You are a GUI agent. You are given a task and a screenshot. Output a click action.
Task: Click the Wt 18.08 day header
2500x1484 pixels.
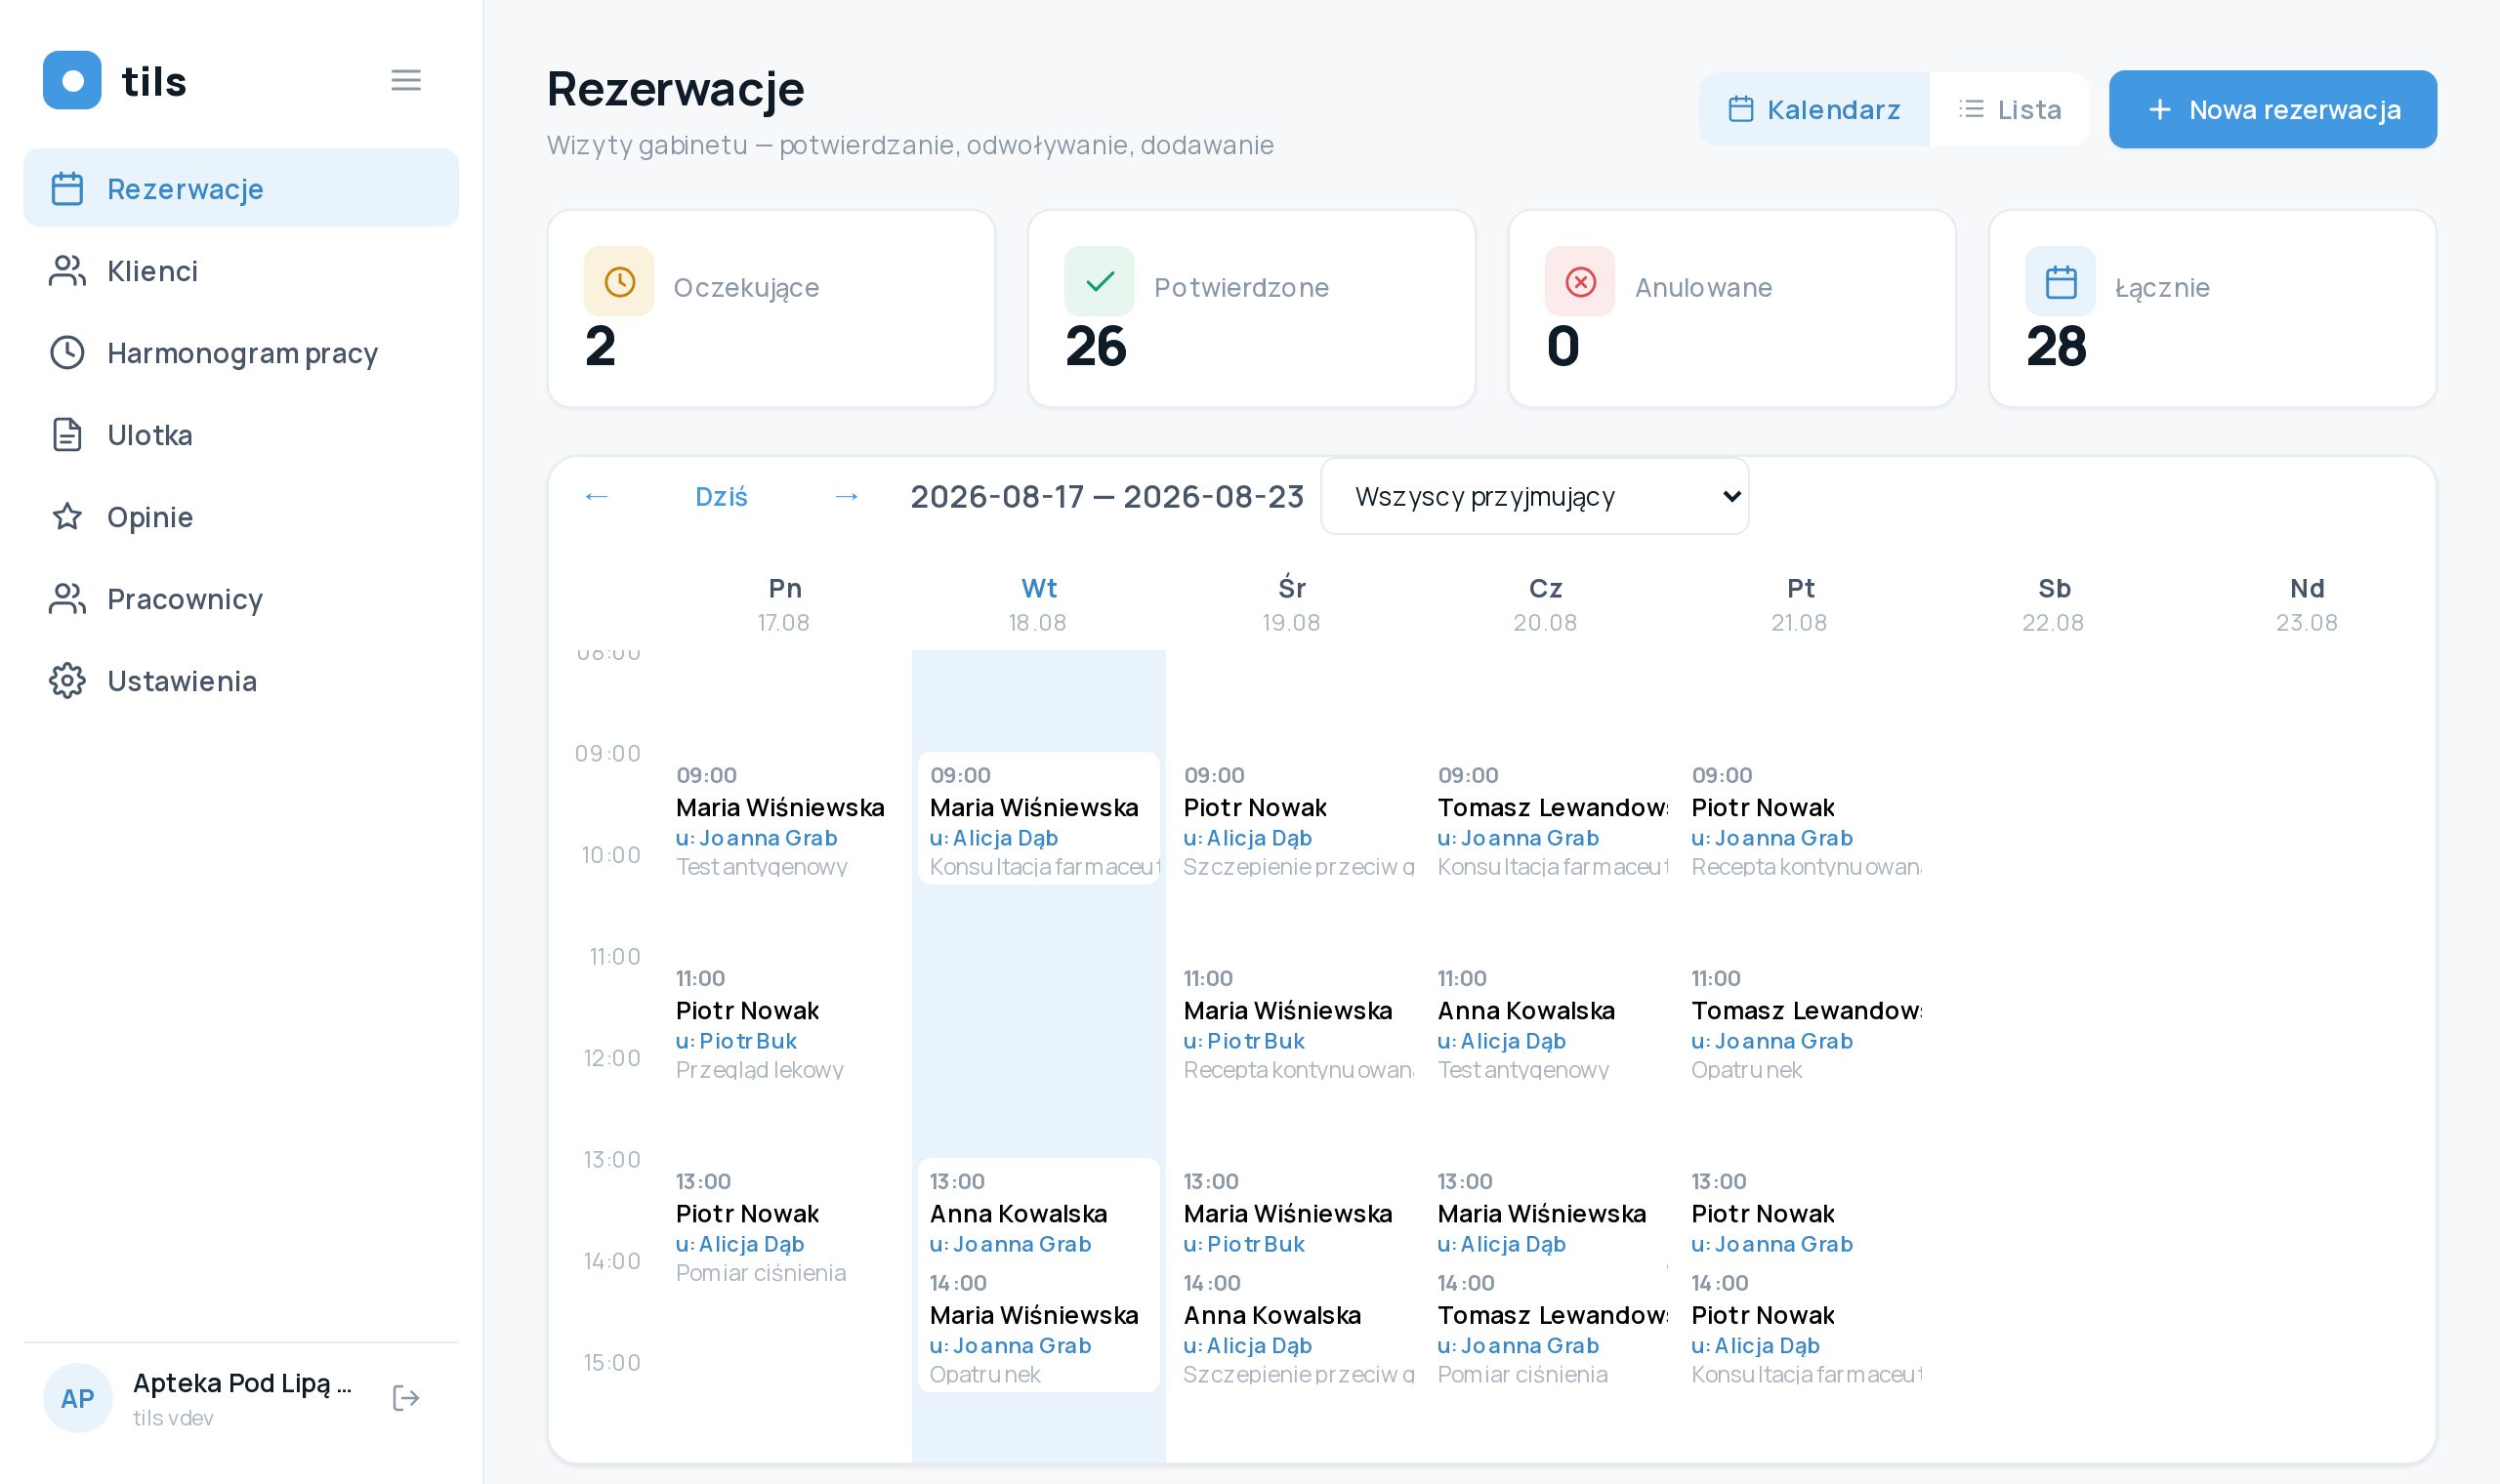(1038, 604)
